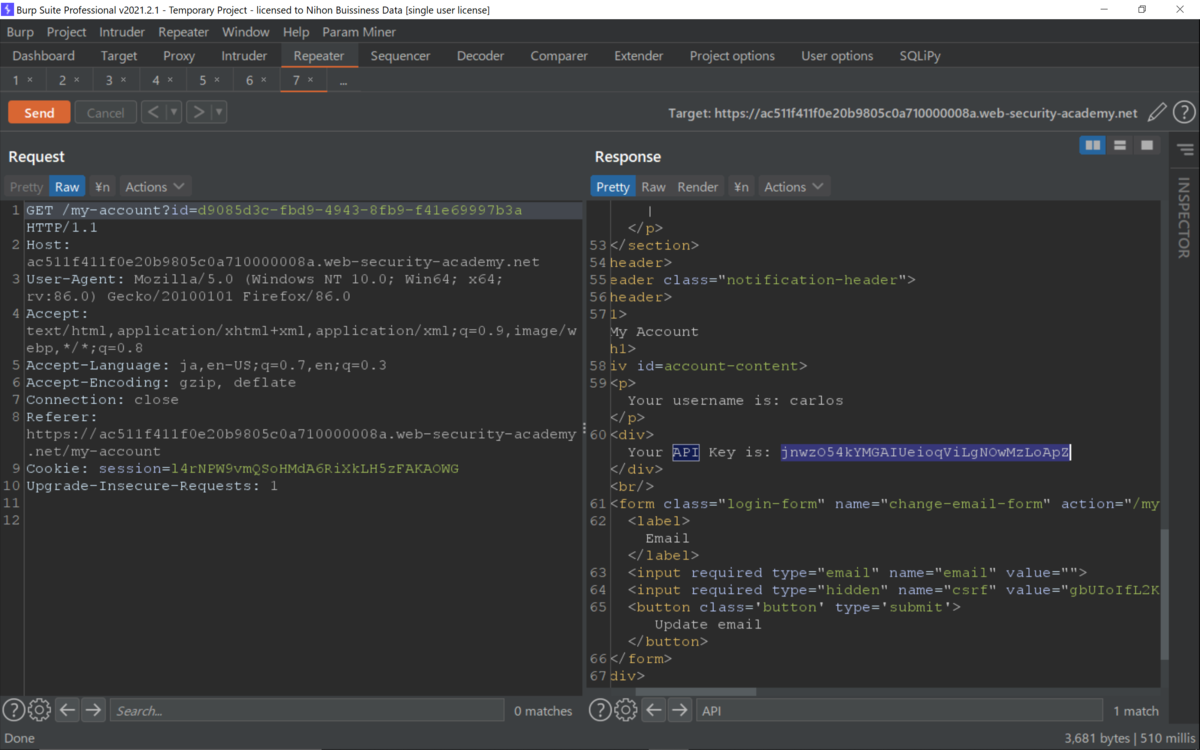
Task: Select combined tabbed layout view
Action: tap(1146, 146)
